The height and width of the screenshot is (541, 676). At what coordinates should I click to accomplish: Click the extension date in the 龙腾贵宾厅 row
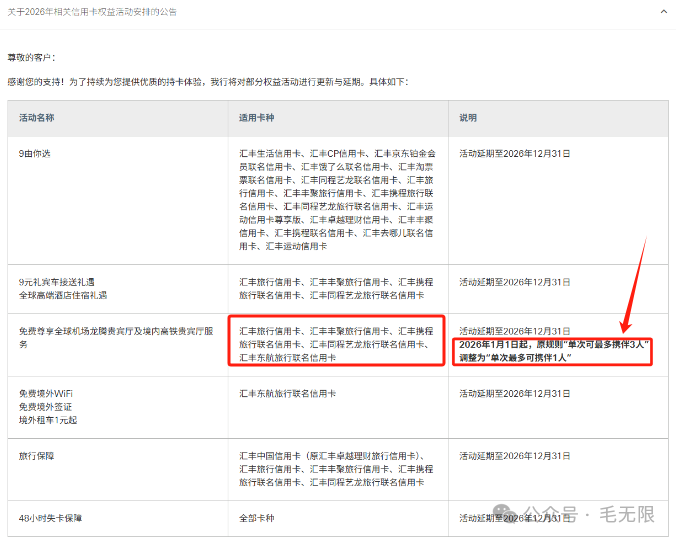[515, 331]
